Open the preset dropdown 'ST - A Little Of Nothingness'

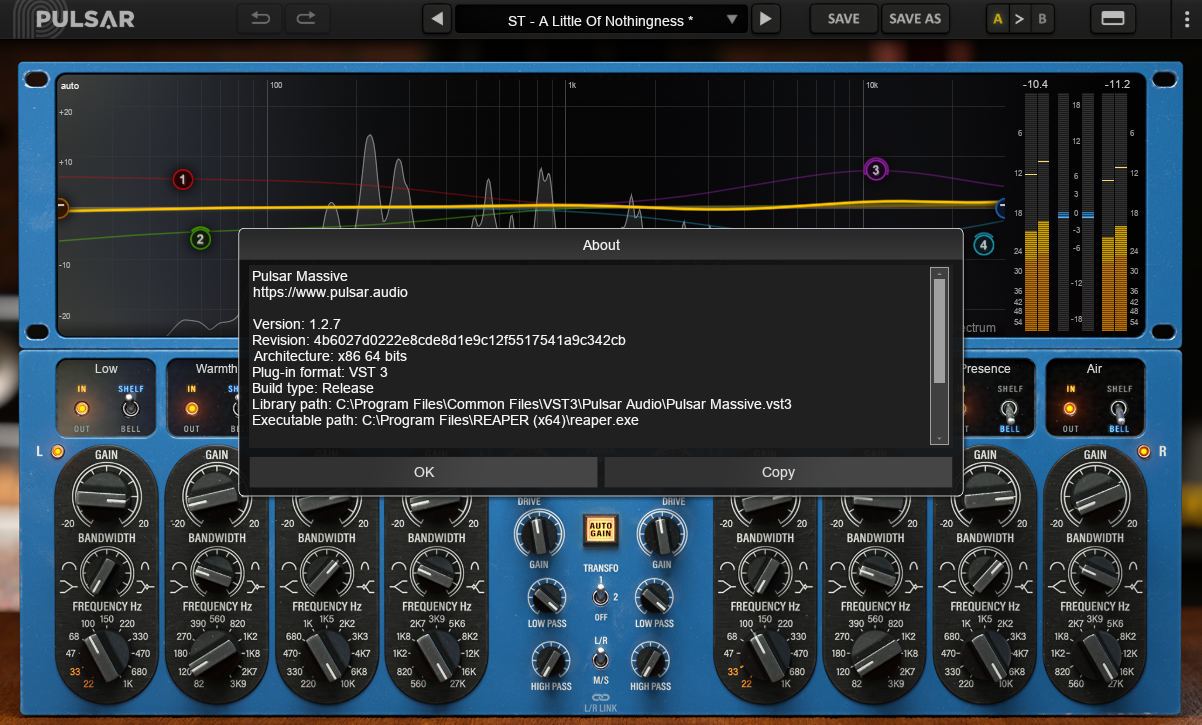tap(601, 19)
